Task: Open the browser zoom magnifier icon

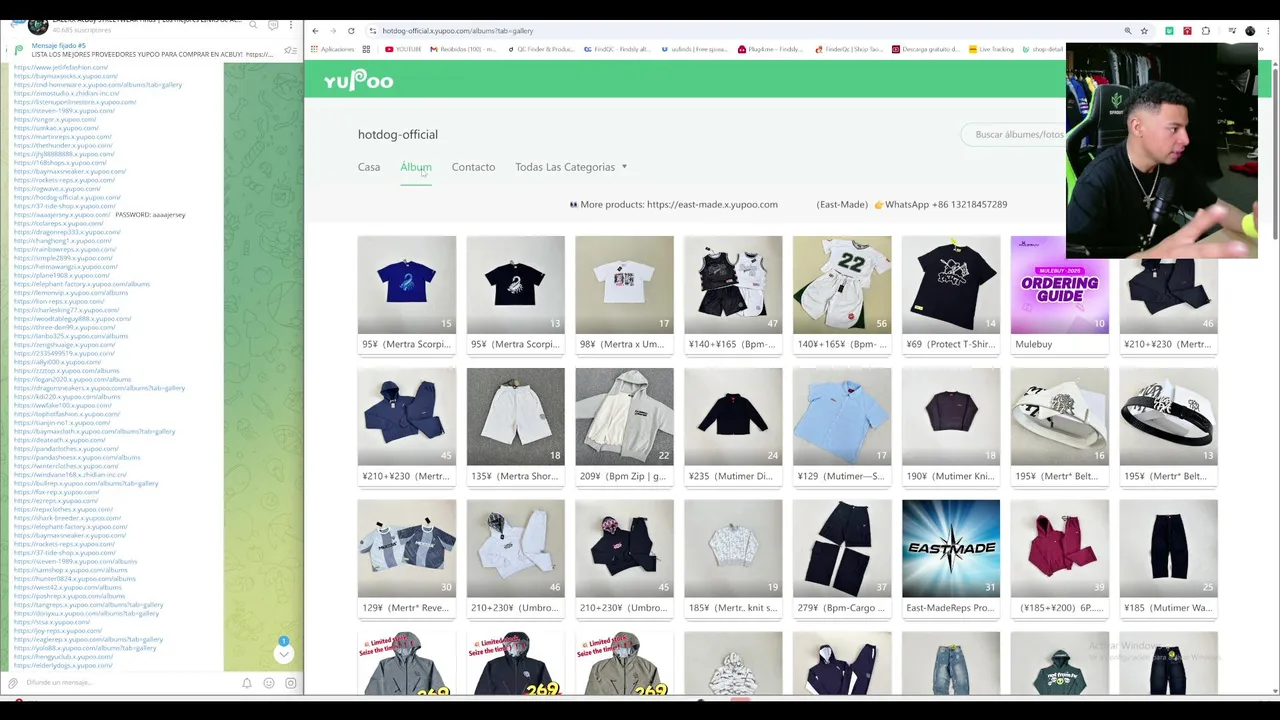Action: [x=1128, y=31]
